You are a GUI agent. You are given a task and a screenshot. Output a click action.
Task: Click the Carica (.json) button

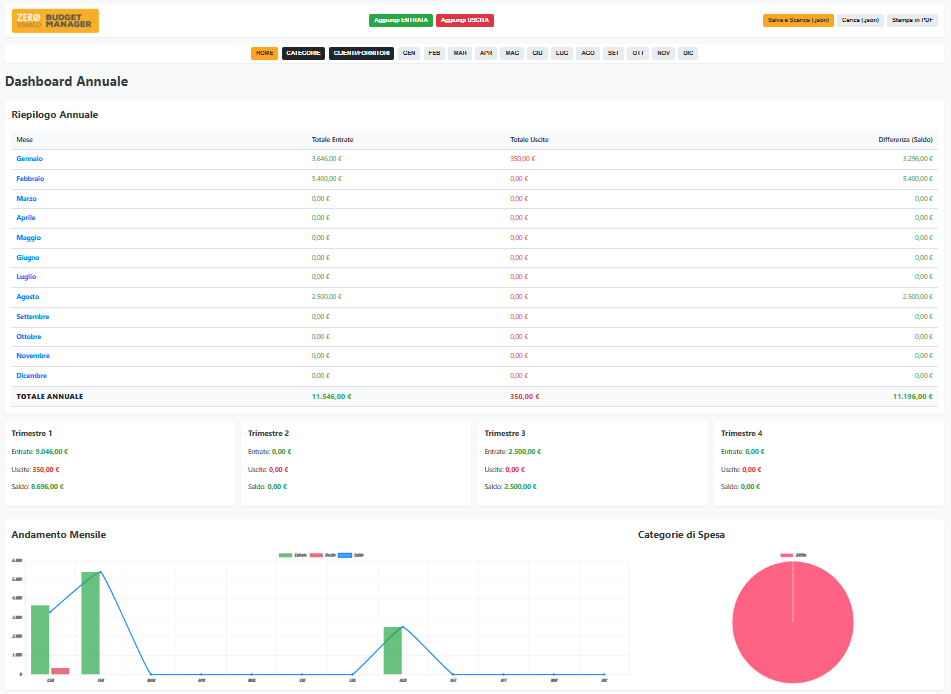tap(860, 20)
